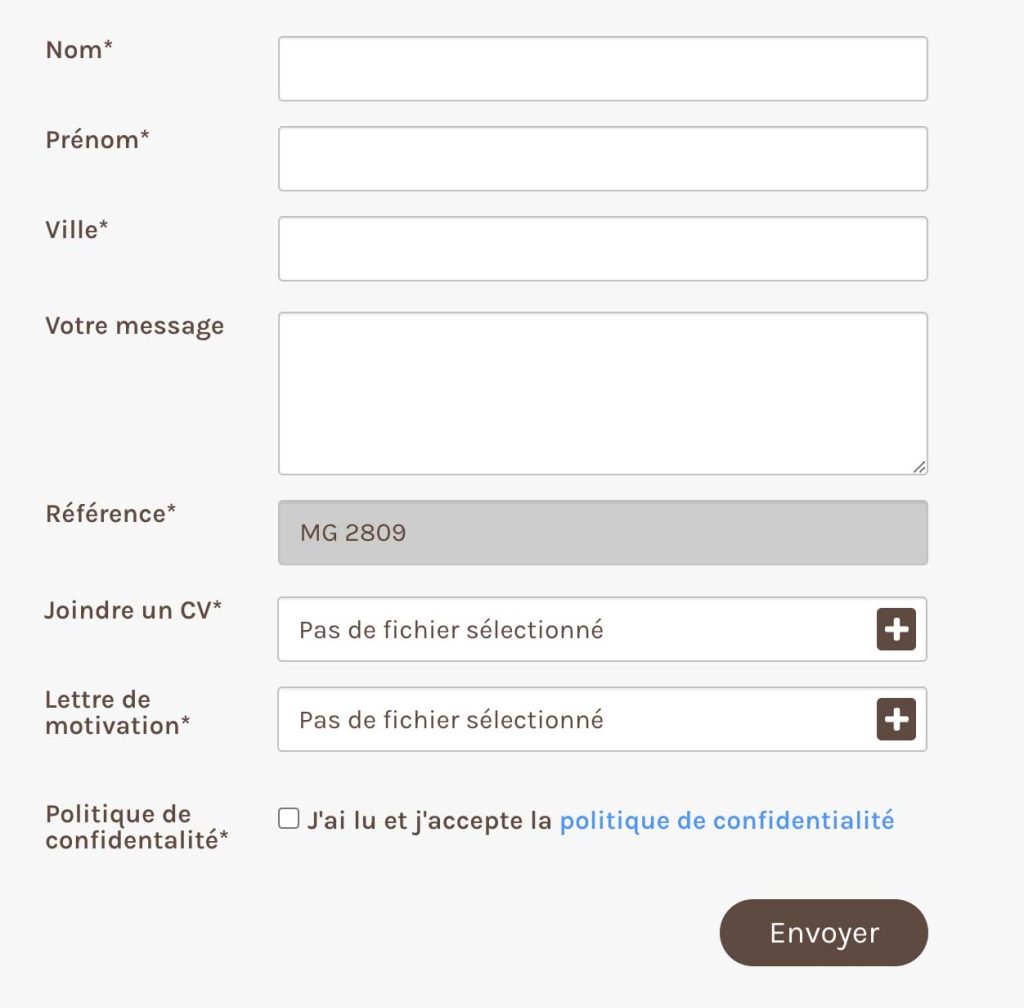Click the "J'ai lu et j'accepte la" label text
This screenshot has height=1008, width=1024.
(430, 821)
